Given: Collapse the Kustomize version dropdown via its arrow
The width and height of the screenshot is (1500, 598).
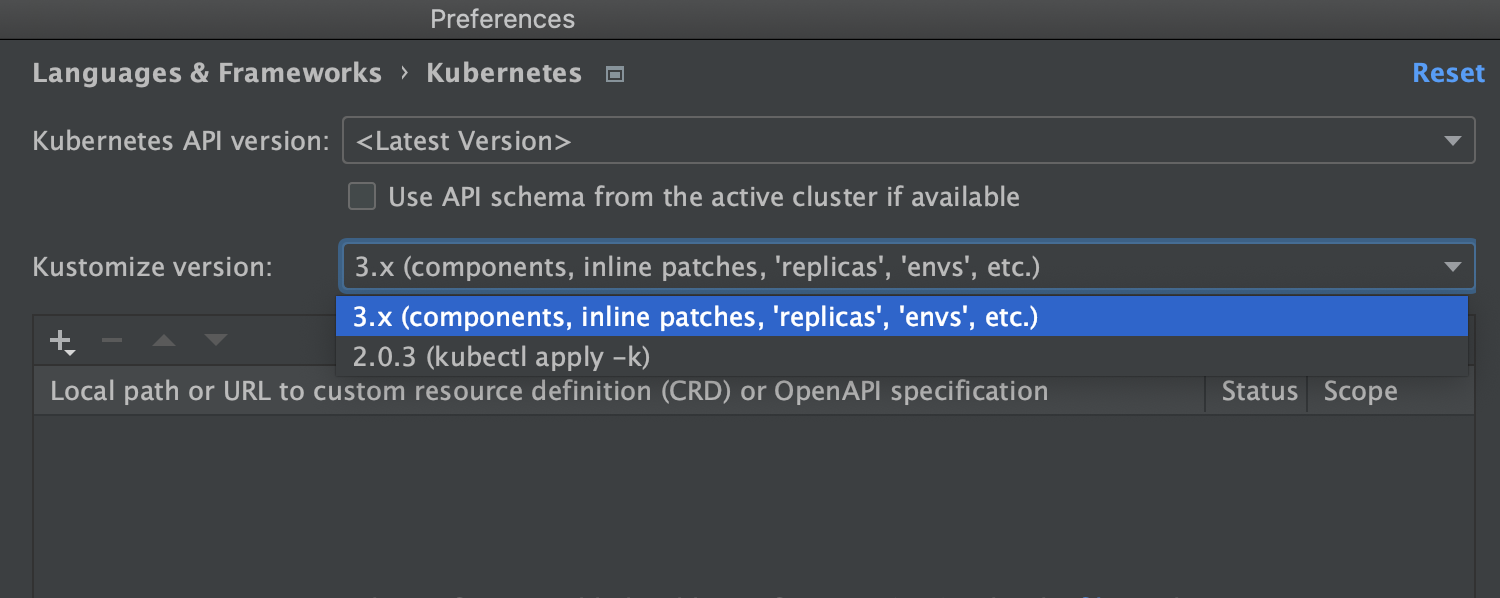Looking at the screenshot, I should click(x=1453, y=267).
